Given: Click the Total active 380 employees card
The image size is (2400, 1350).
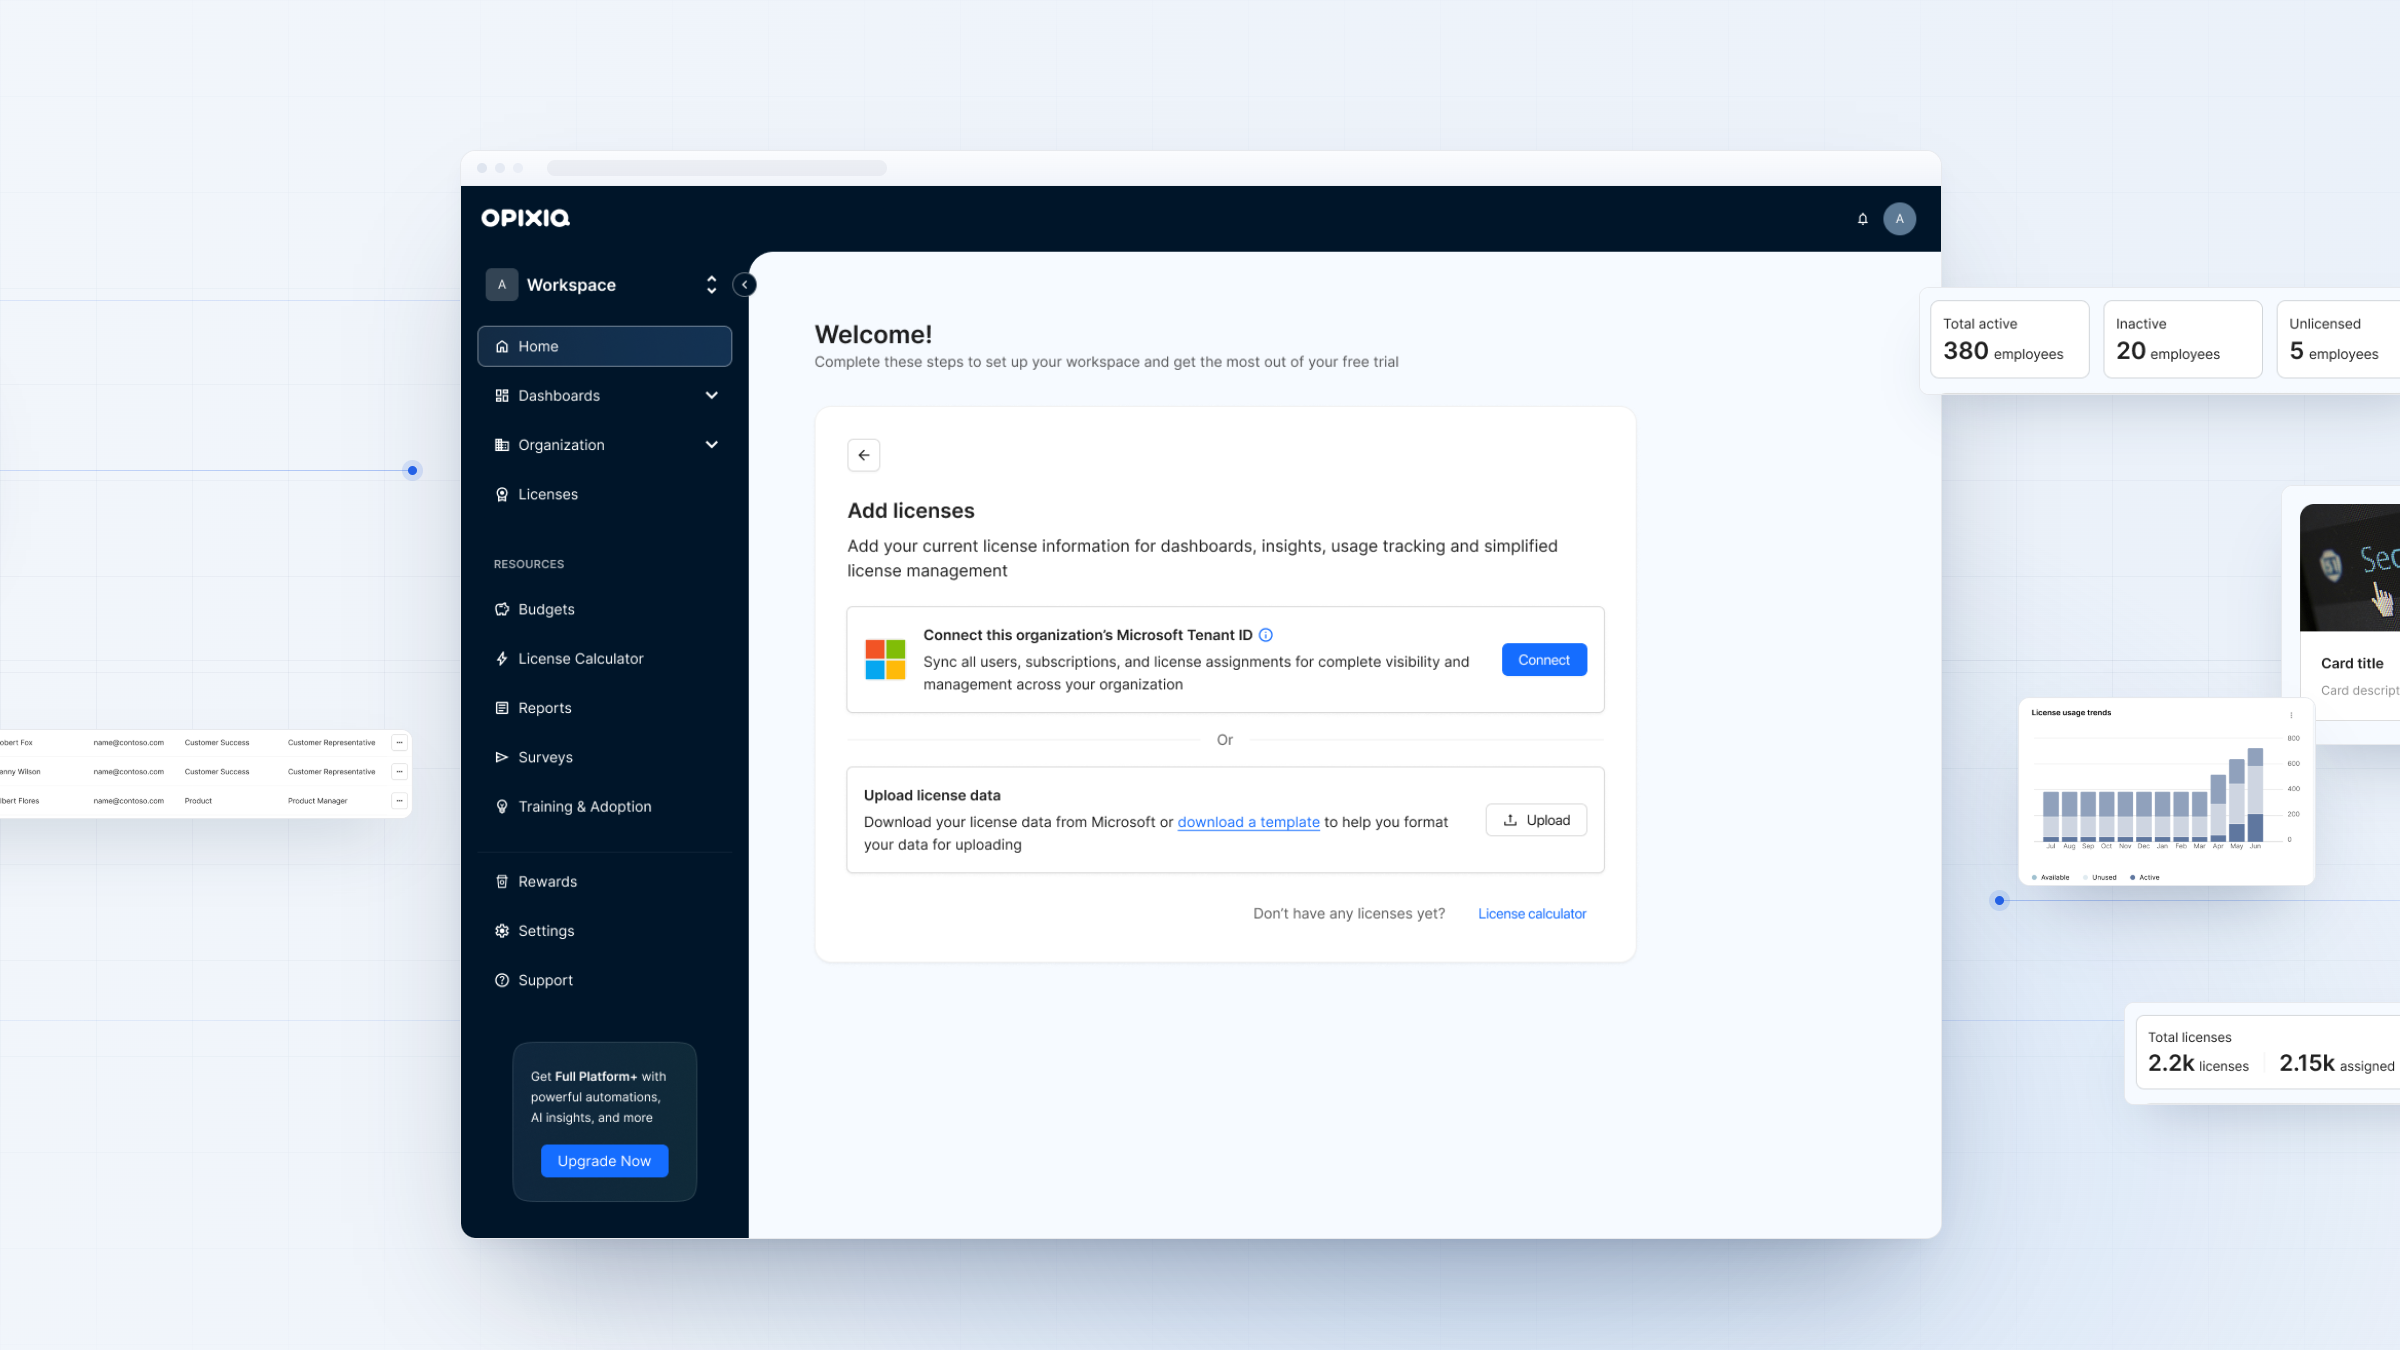Looking at the screenshot, I should [x=2009, y=339].
